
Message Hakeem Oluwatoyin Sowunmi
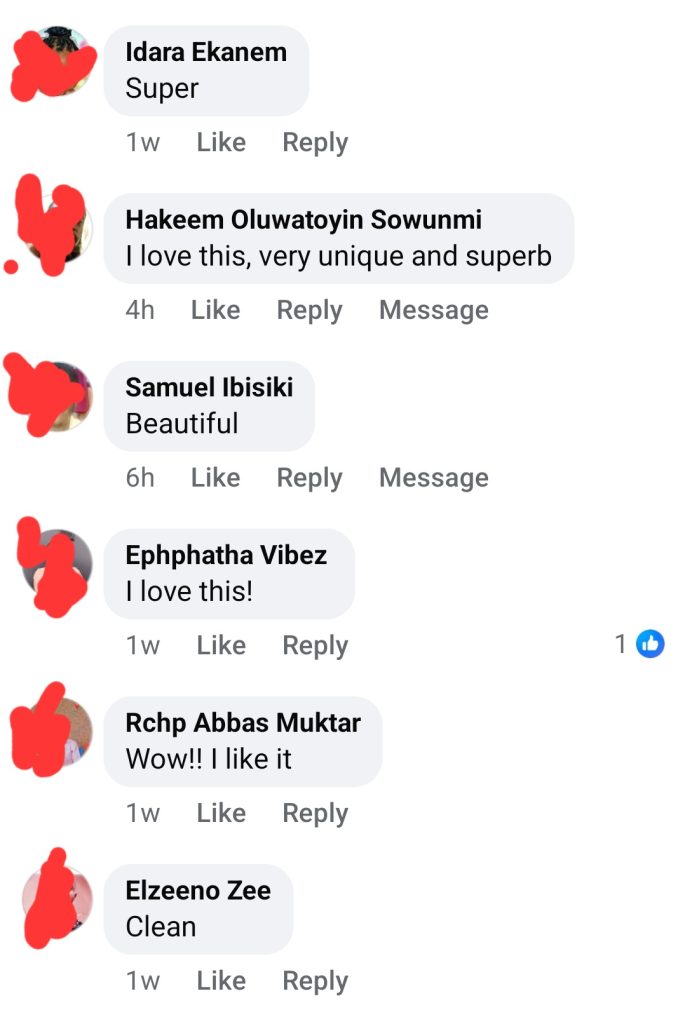click(433, 311)
